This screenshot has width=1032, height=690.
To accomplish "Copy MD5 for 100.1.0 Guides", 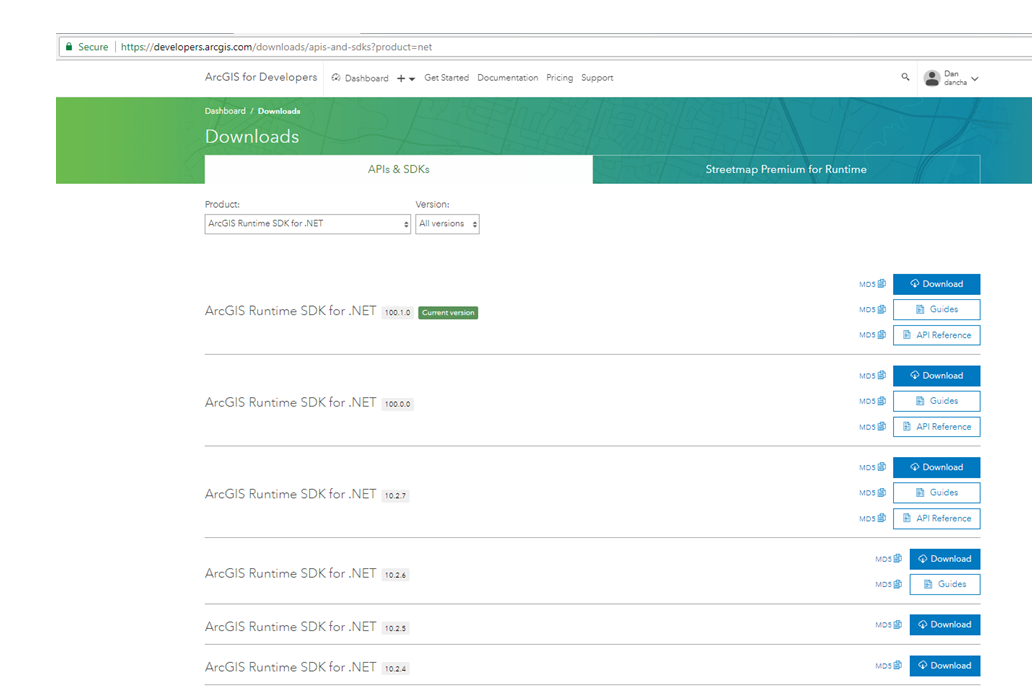I will point(872,309).
